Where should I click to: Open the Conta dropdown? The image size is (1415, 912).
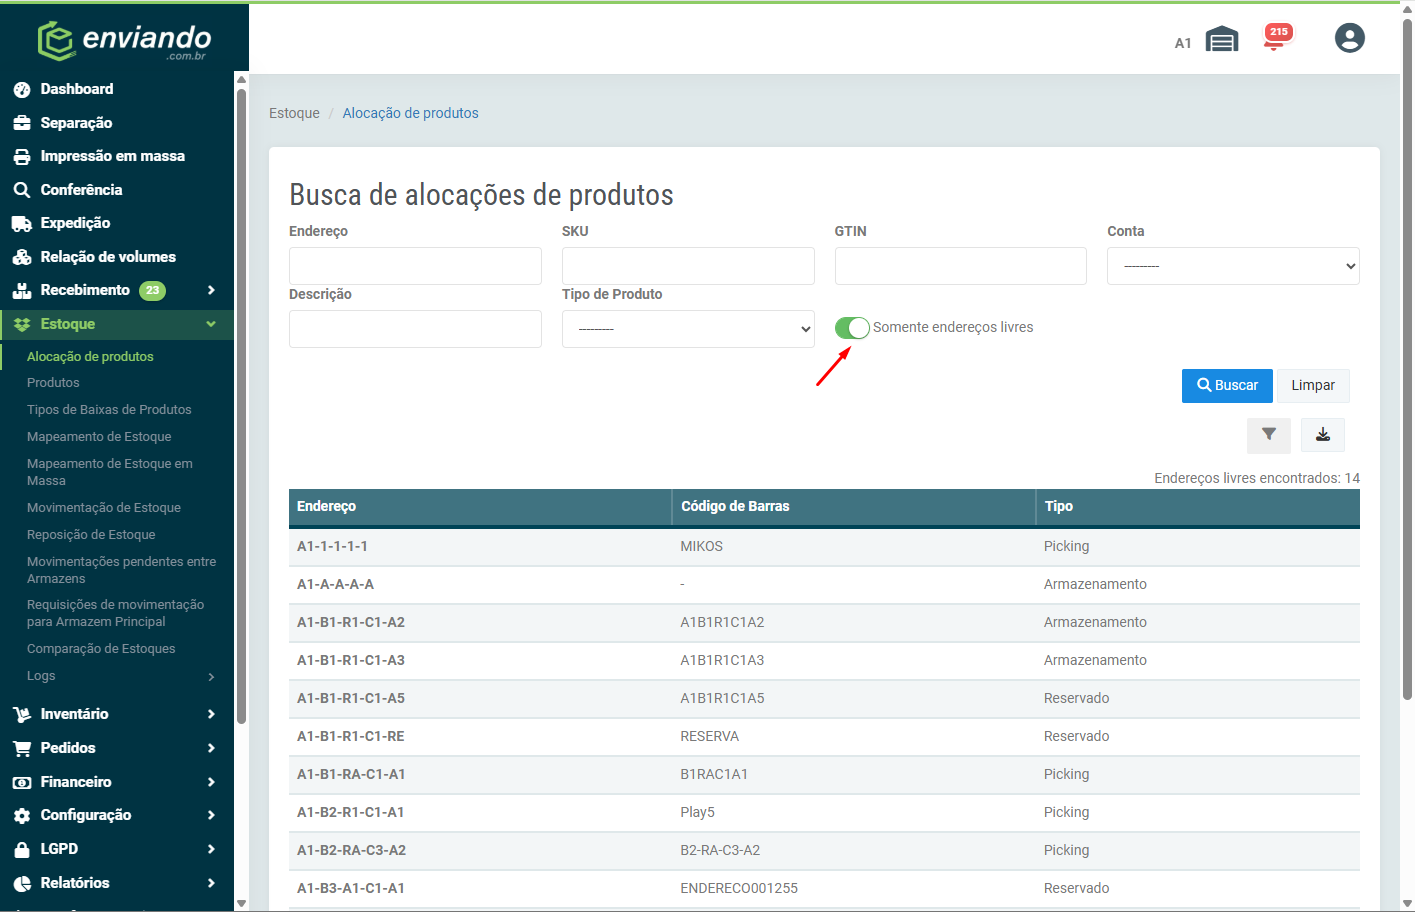coord(1233,266)
